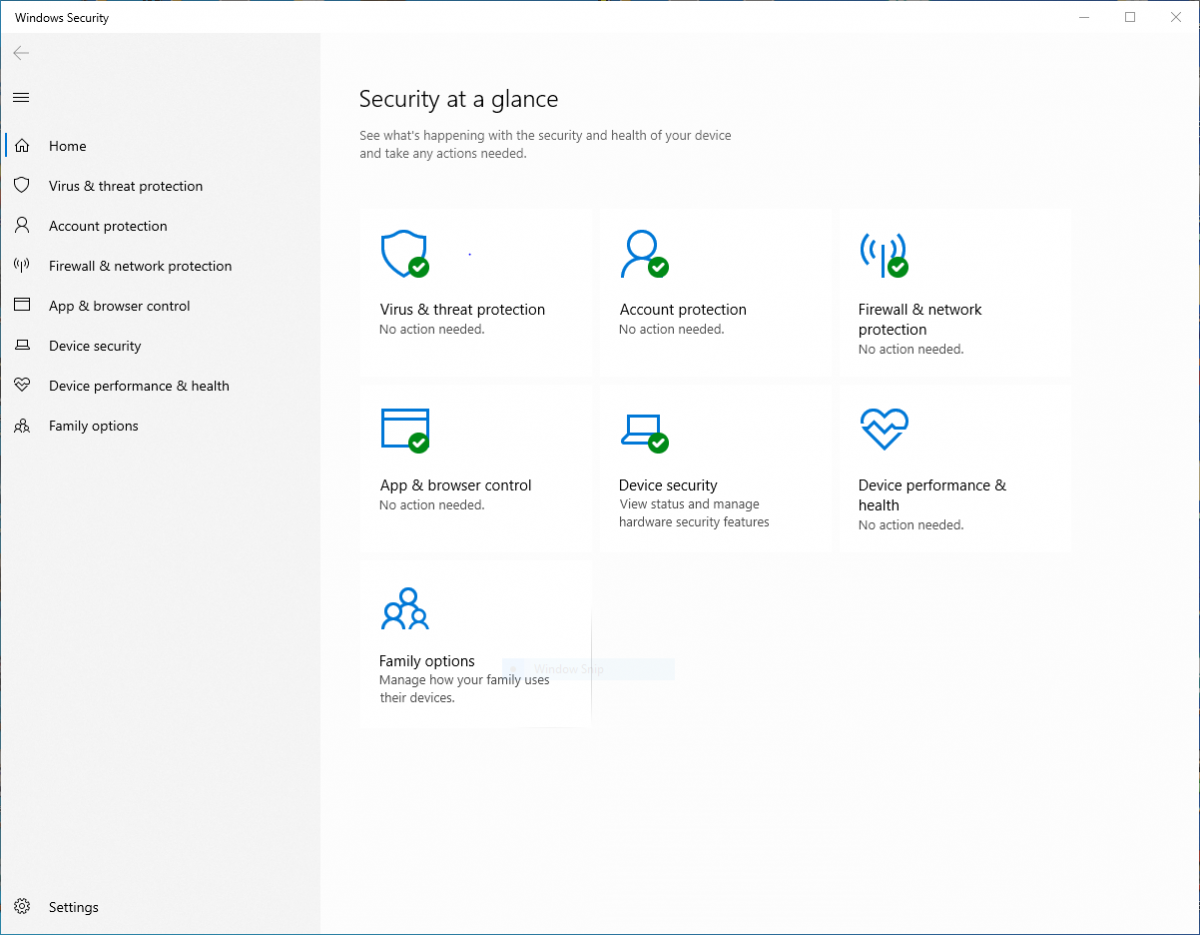Open the Device performance & health heart tile icon
The image size is (1200, 935).
tap(884, 429)
